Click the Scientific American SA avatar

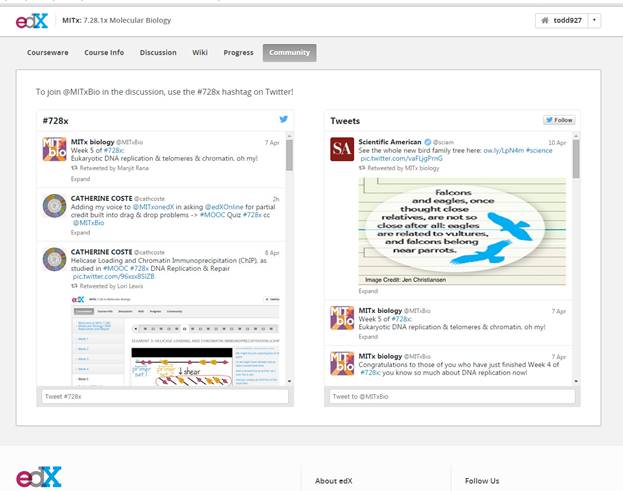tap(342, 149)
